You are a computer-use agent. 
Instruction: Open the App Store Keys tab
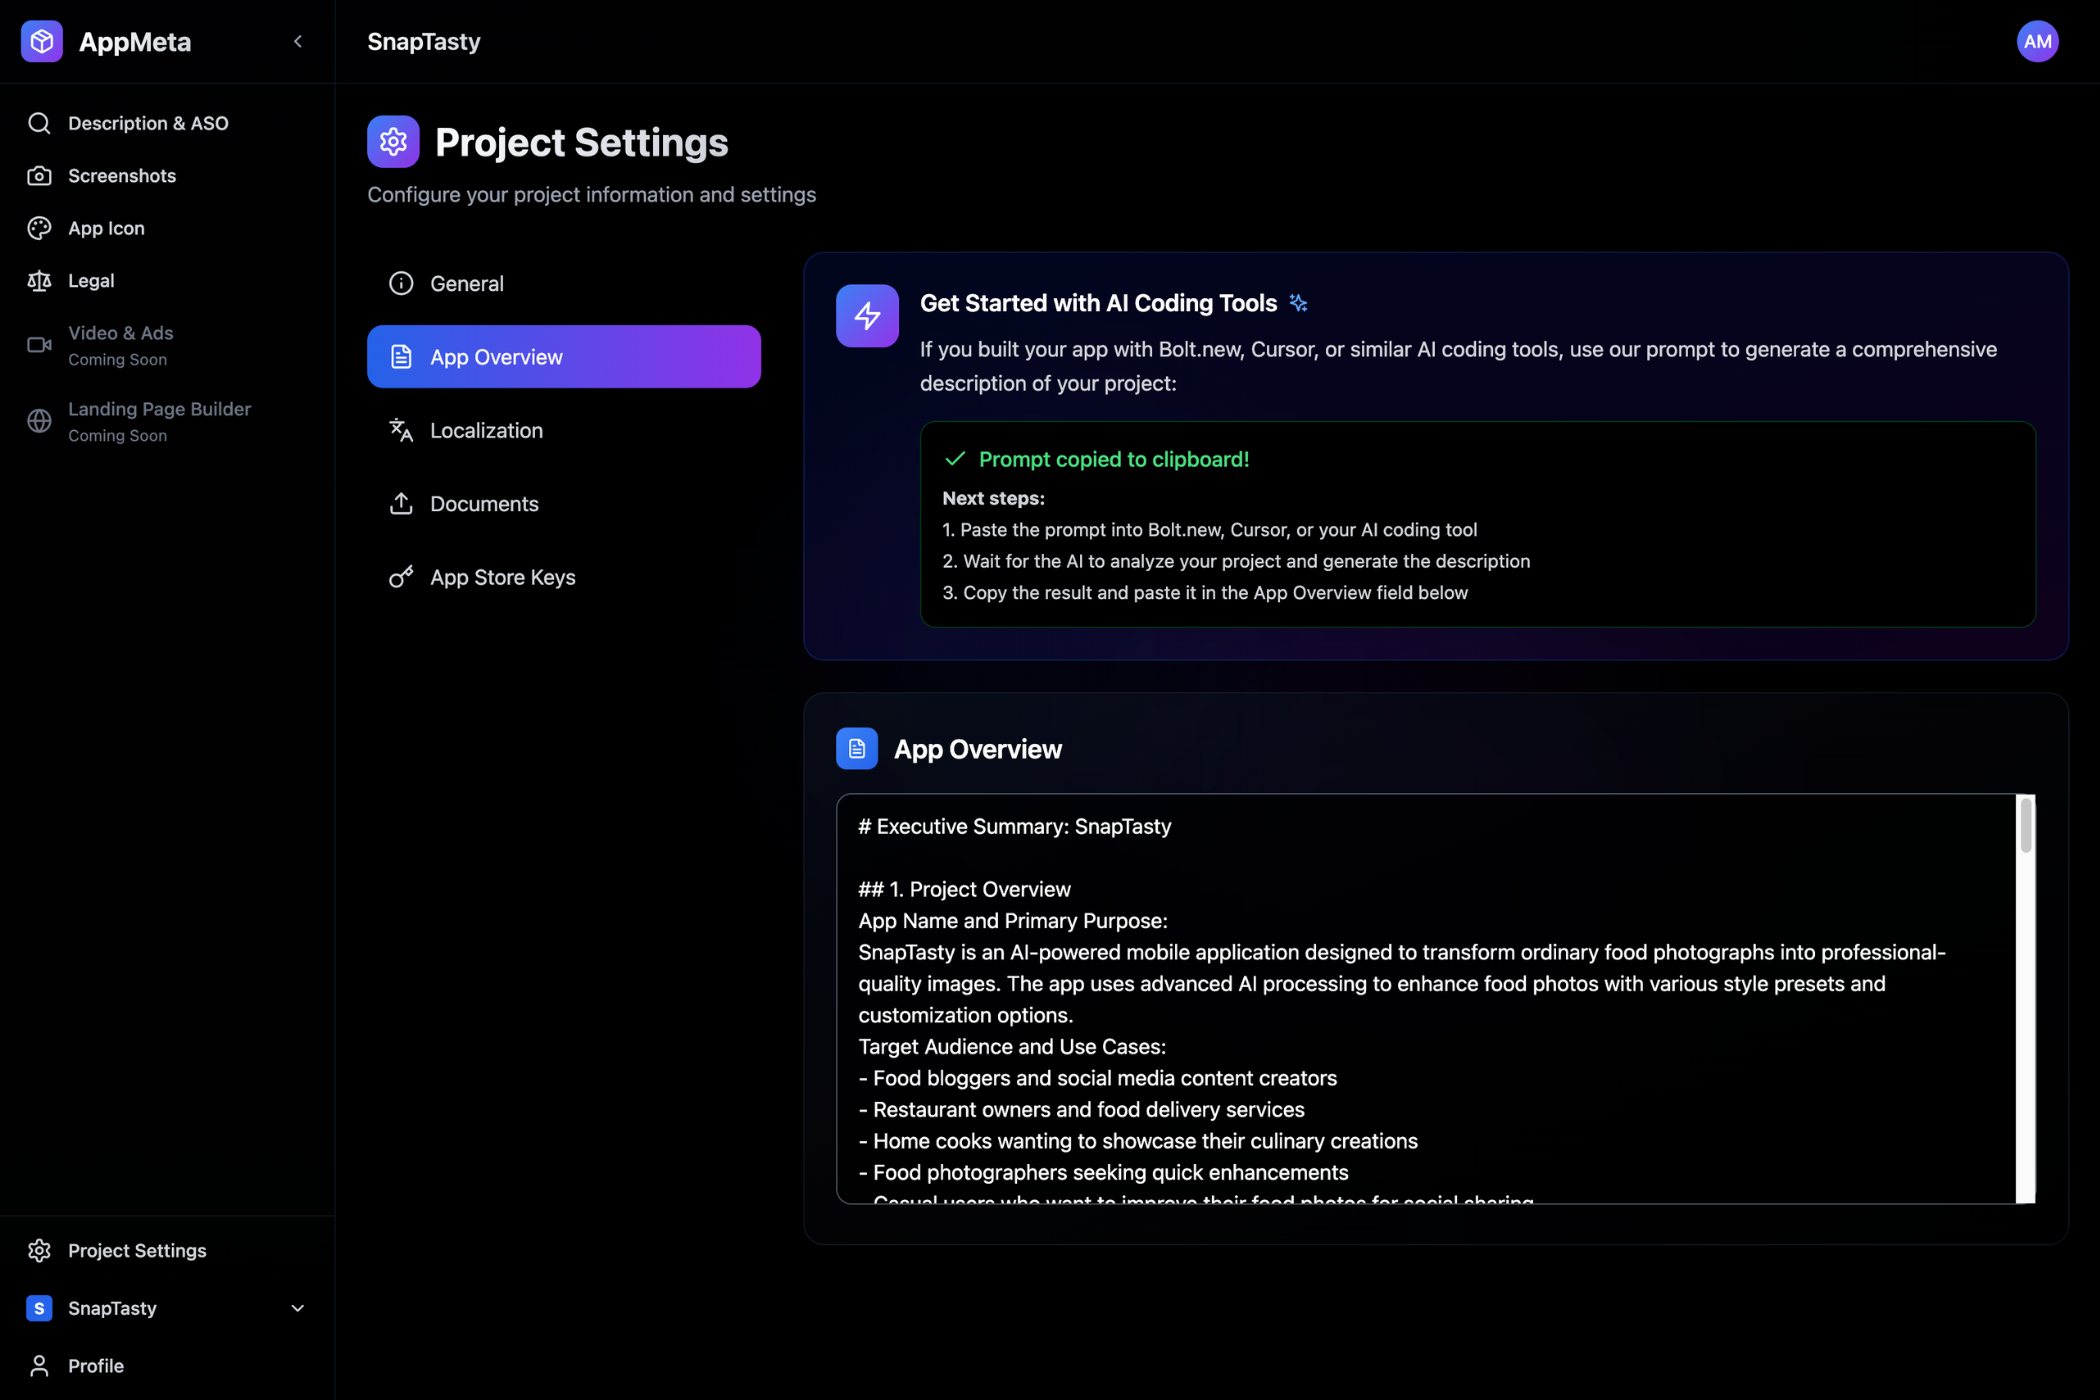coord(502,578)
